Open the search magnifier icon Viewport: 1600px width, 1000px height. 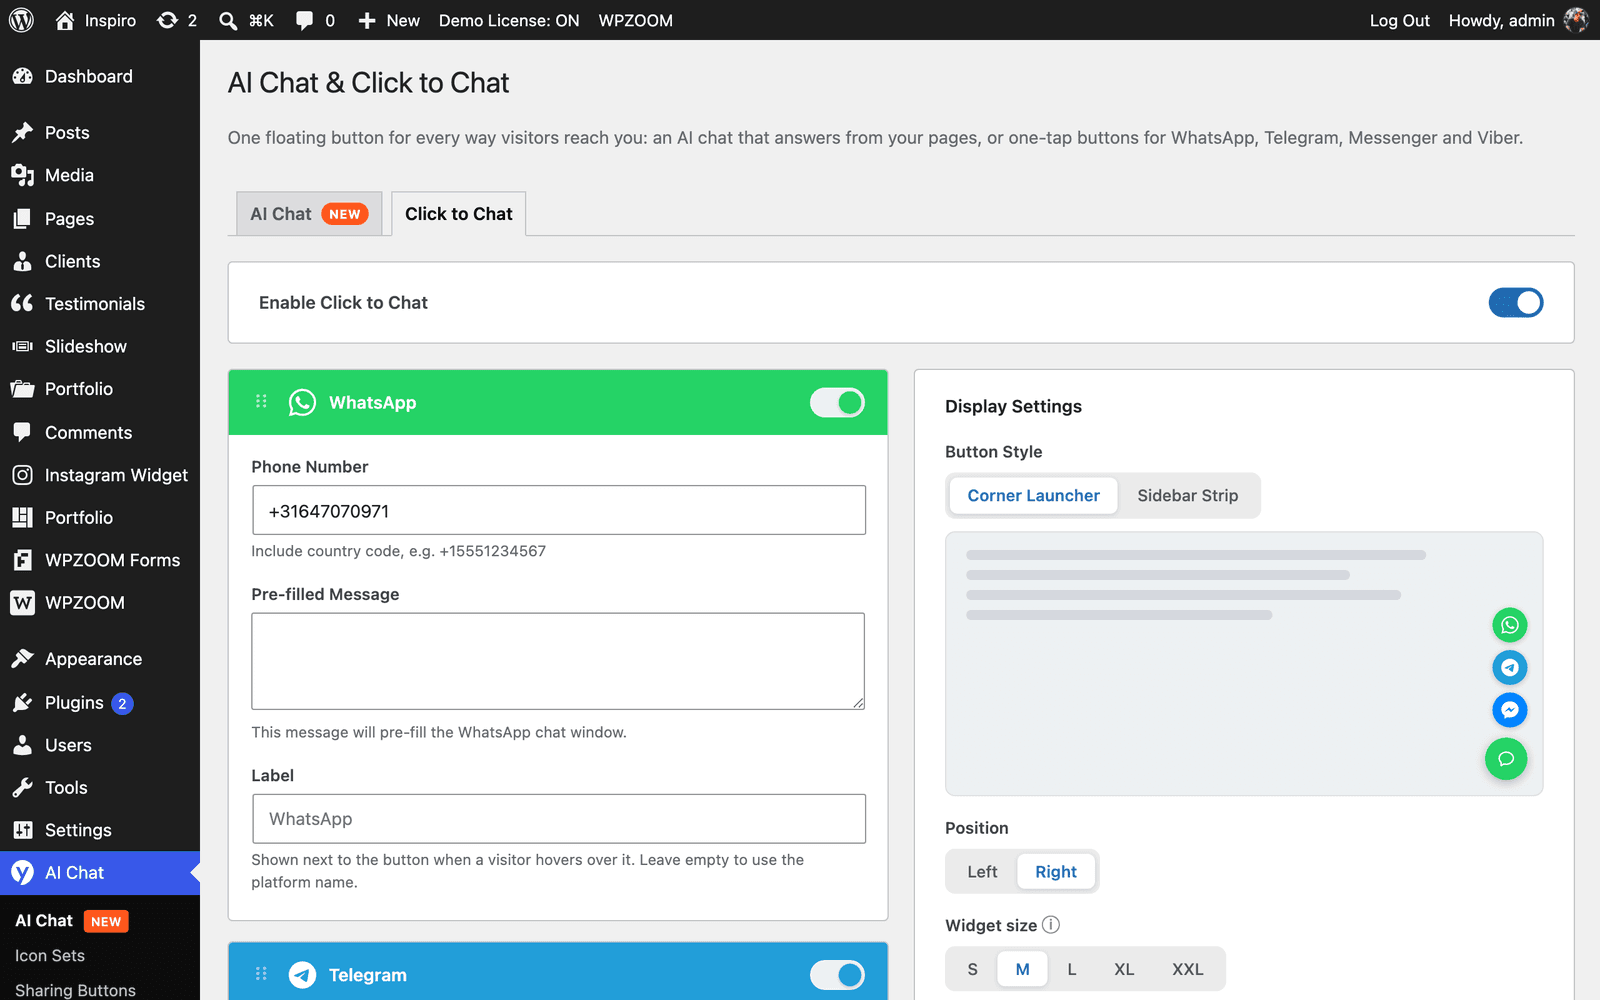228,21
